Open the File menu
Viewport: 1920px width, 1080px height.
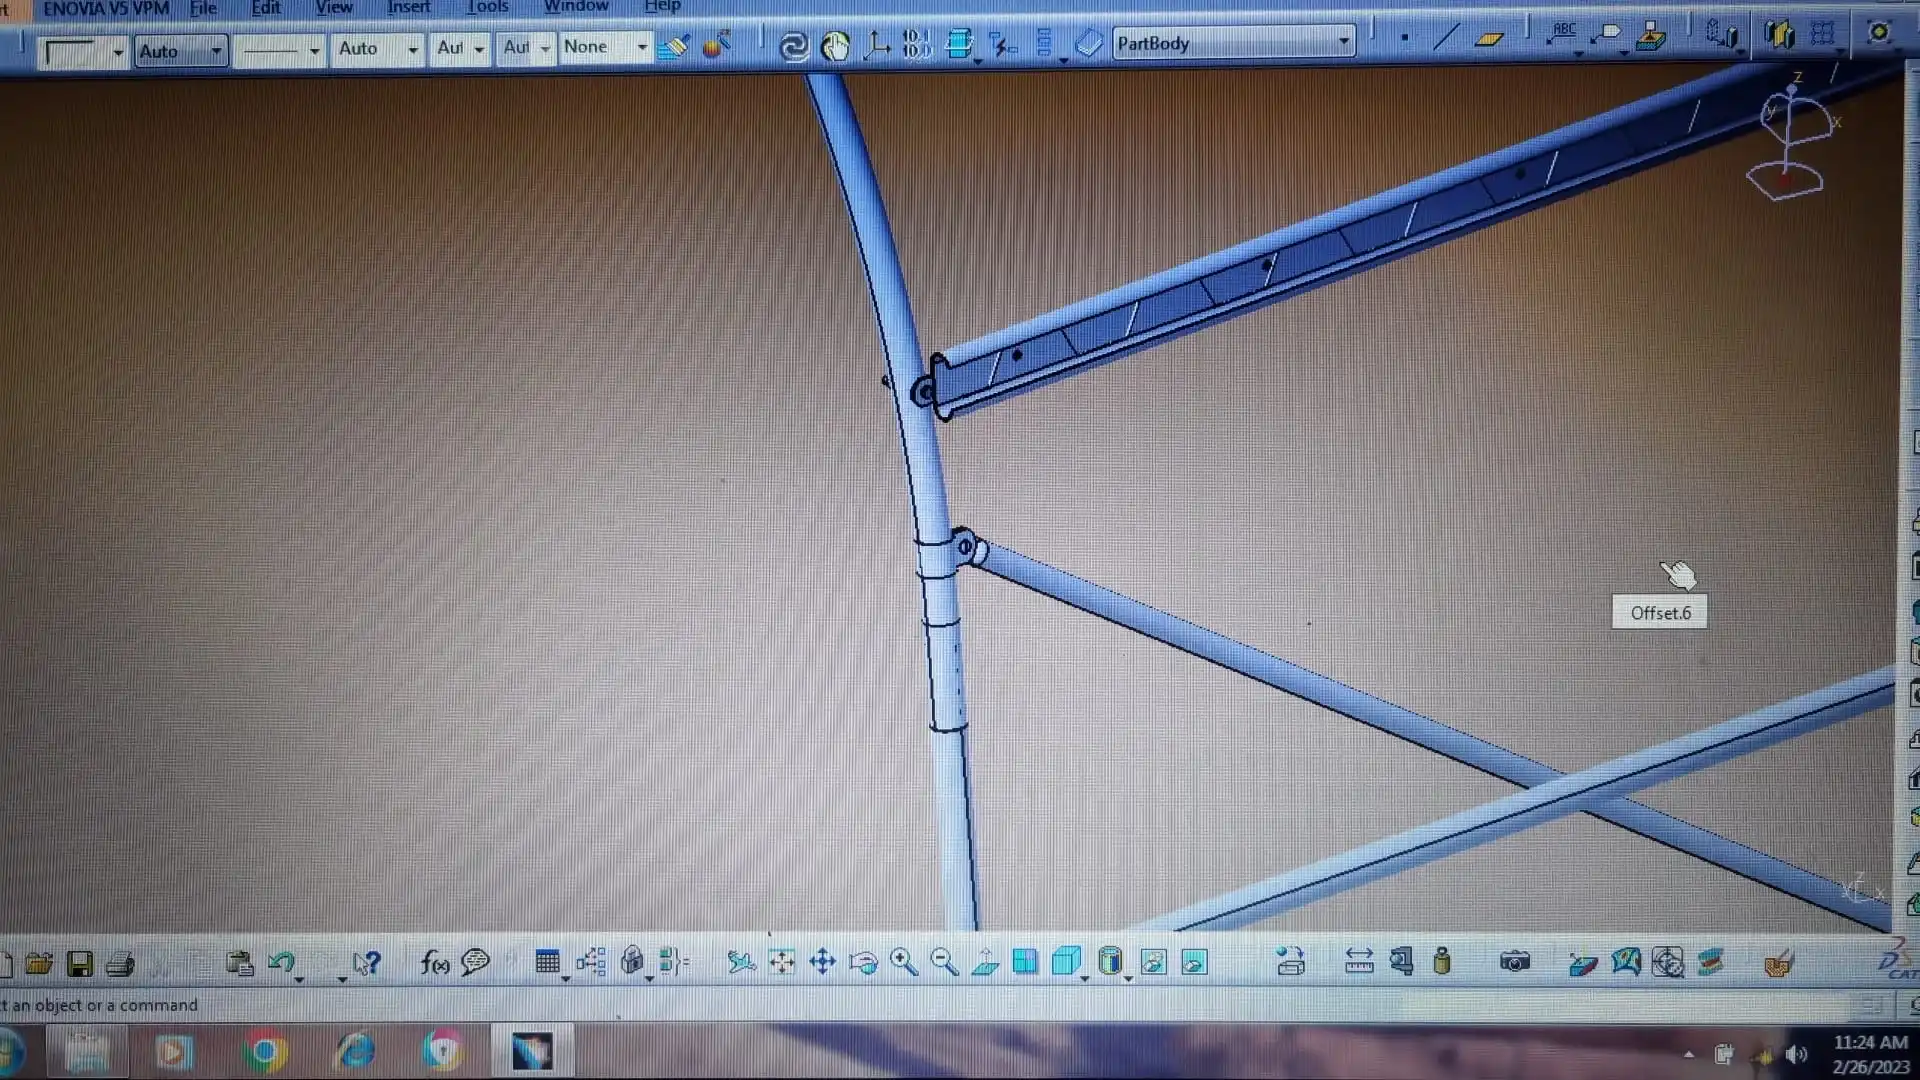click(x=203, y=8)
